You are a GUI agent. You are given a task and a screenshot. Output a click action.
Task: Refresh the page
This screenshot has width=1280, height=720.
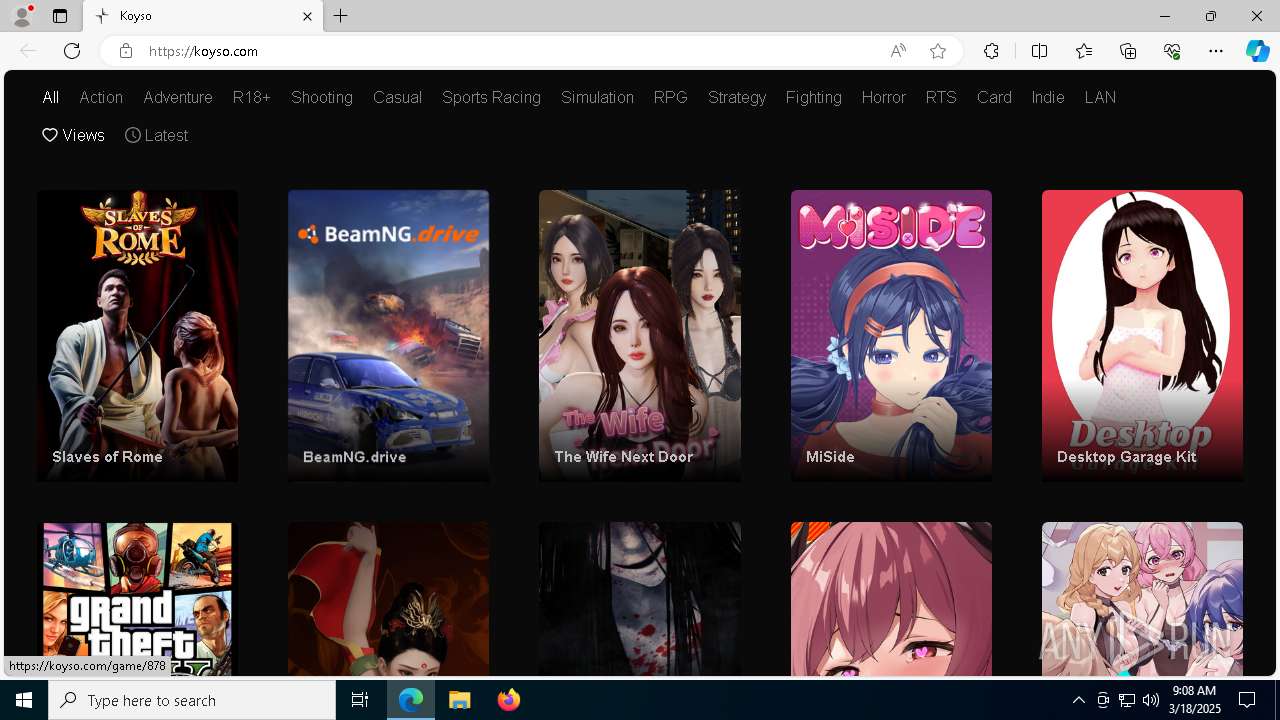[72, 51]
